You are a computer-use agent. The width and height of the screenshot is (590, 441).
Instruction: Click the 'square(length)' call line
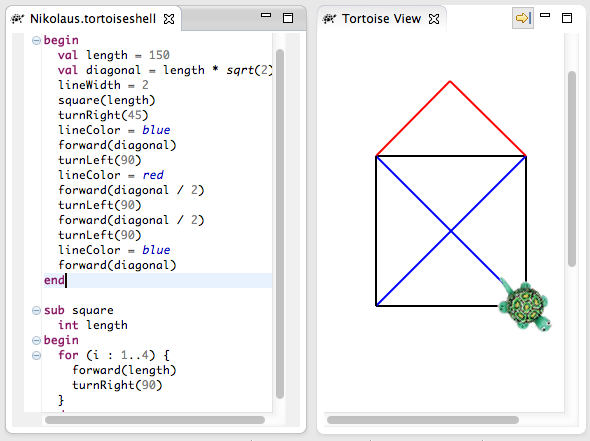pyautogui.click(x=106, y=100)
